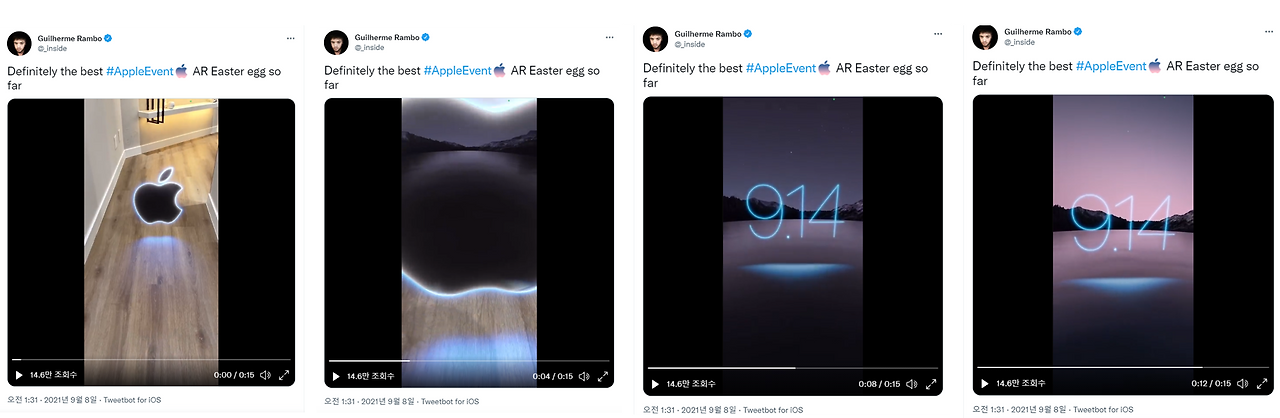Play the video paused at 0:12
Image resolution: width=1280 pixels, height=418 pixels.
tap(984, 383)
